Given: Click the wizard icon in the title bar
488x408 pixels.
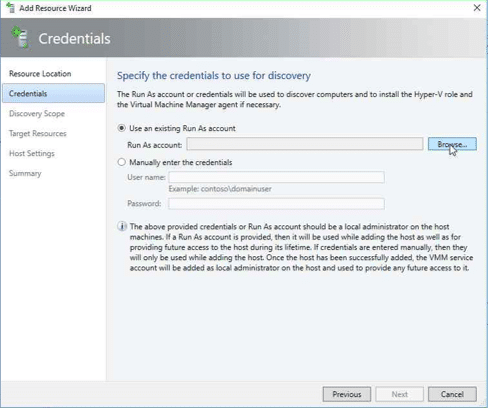Looking at the screenshot, I should pyautogui.click(x=10, y=8).
